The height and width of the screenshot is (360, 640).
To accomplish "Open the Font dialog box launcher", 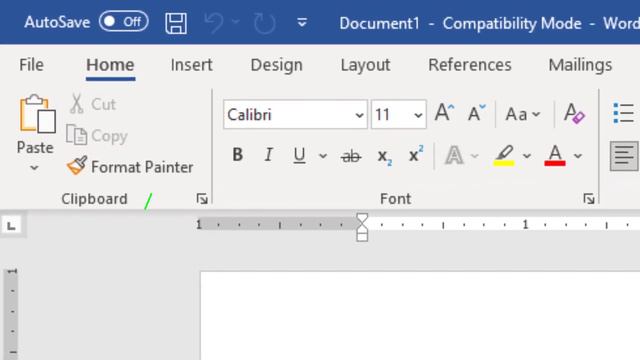I will click(589, 199).
